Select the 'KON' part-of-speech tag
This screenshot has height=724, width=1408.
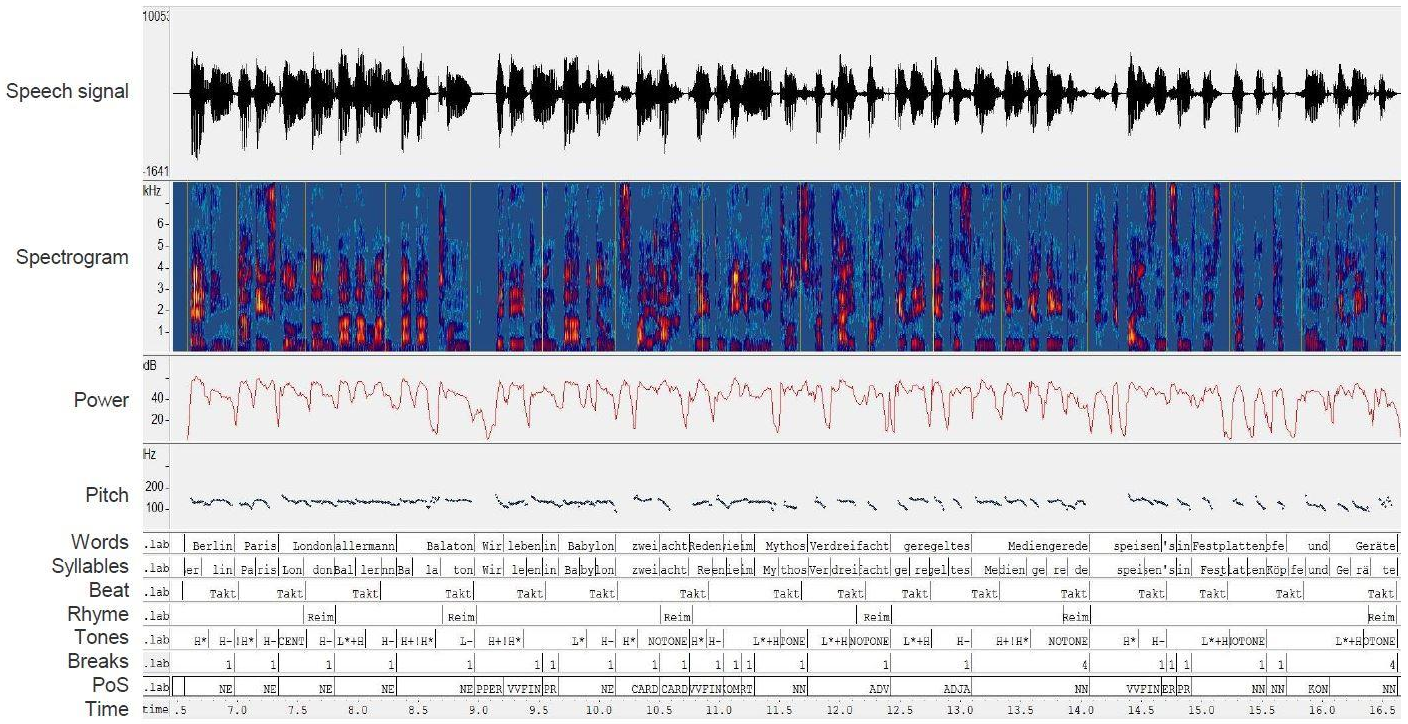(x=1318, y=689)
